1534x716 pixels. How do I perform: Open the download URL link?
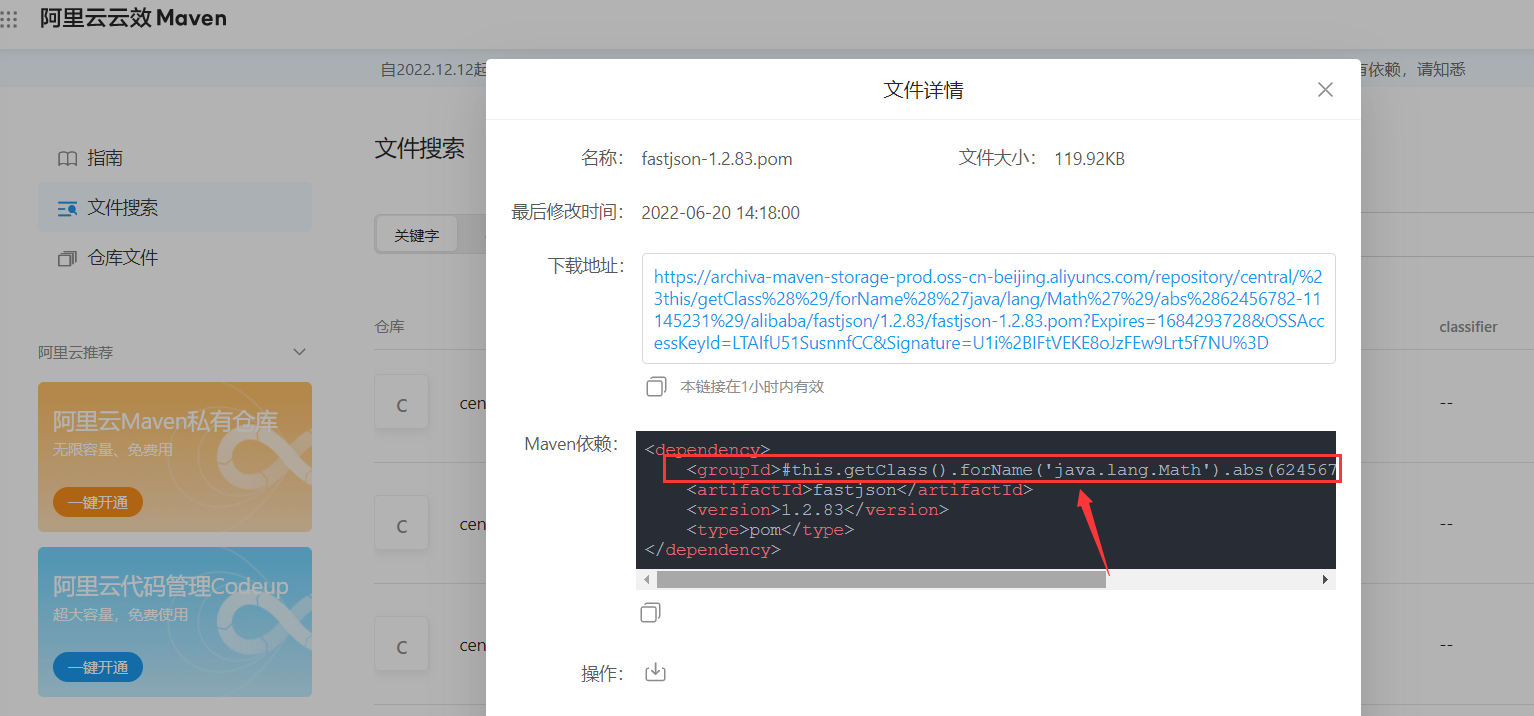(x=988, y=310)
